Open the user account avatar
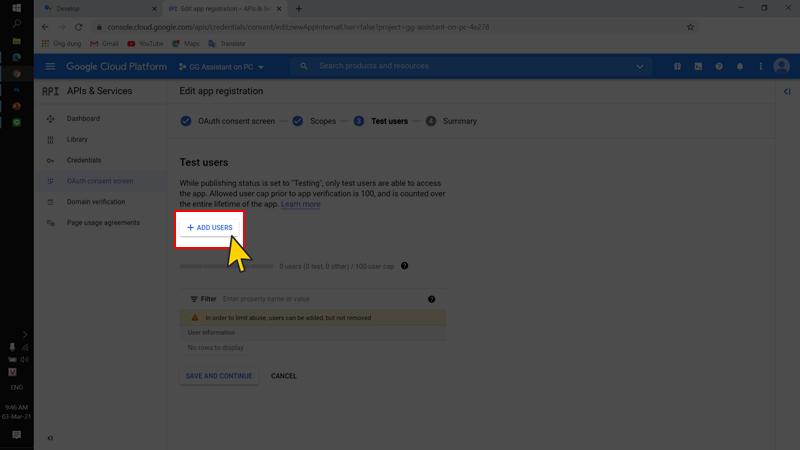The image size is (800, 450). (x=782, y=67)
